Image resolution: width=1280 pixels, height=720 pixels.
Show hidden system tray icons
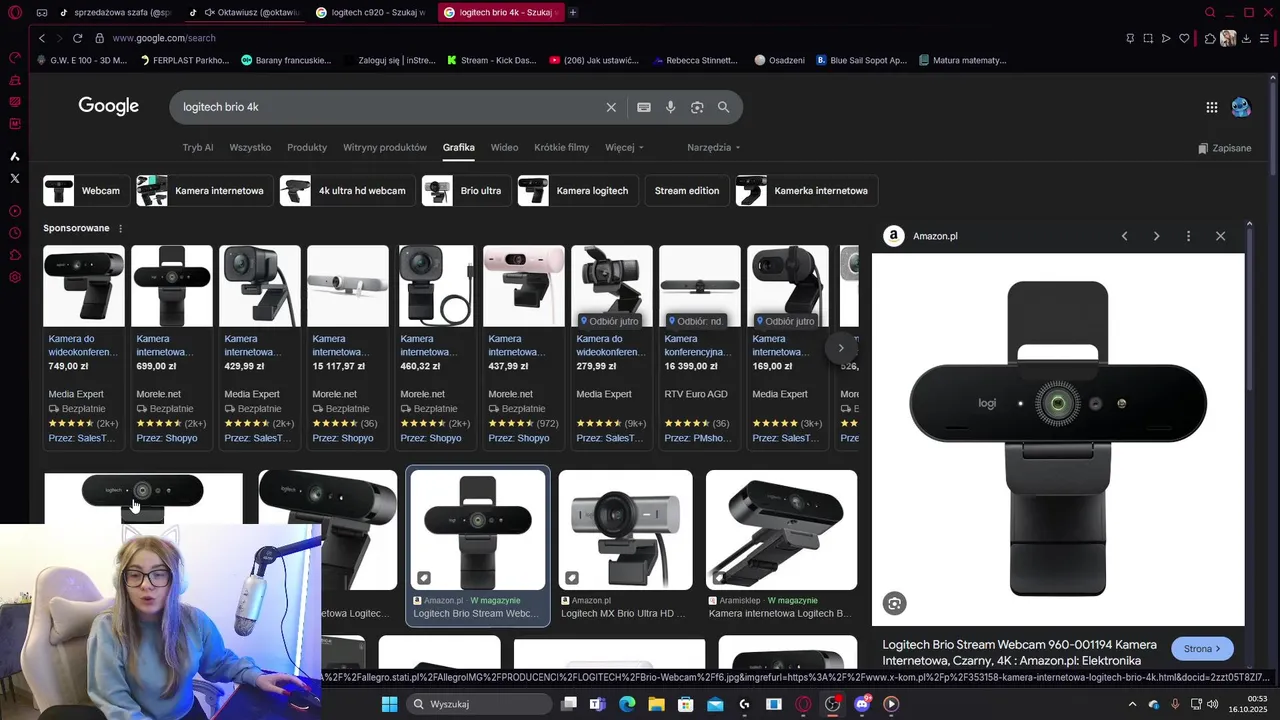[x=1132, y=704]
